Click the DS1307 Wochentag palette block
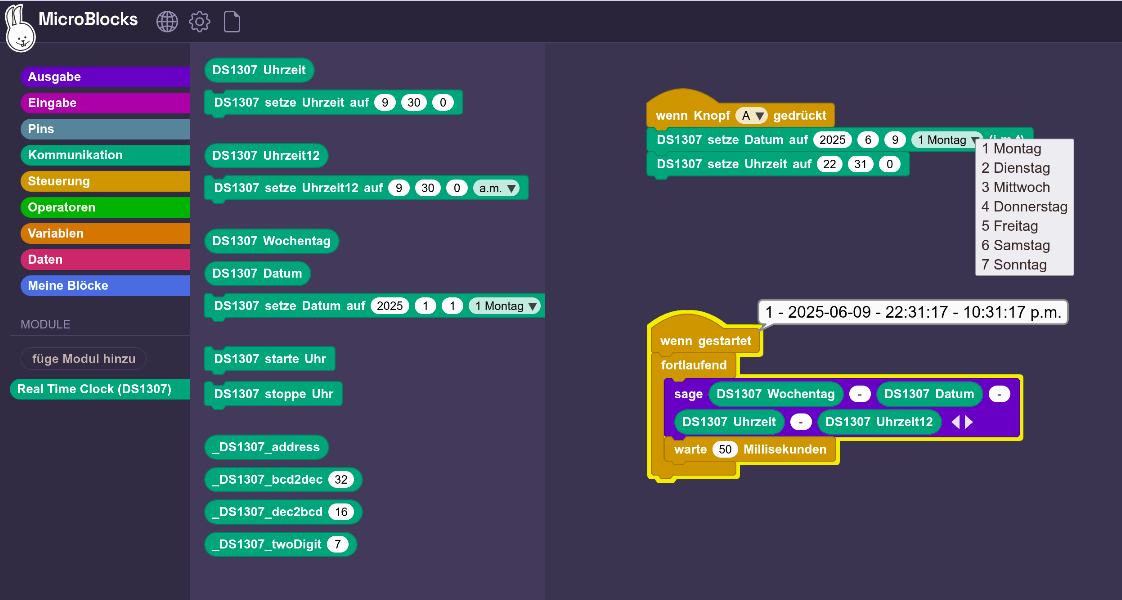Image resolution: width=1122 pixels, height=600 pixels. click(x=271, y=241)
